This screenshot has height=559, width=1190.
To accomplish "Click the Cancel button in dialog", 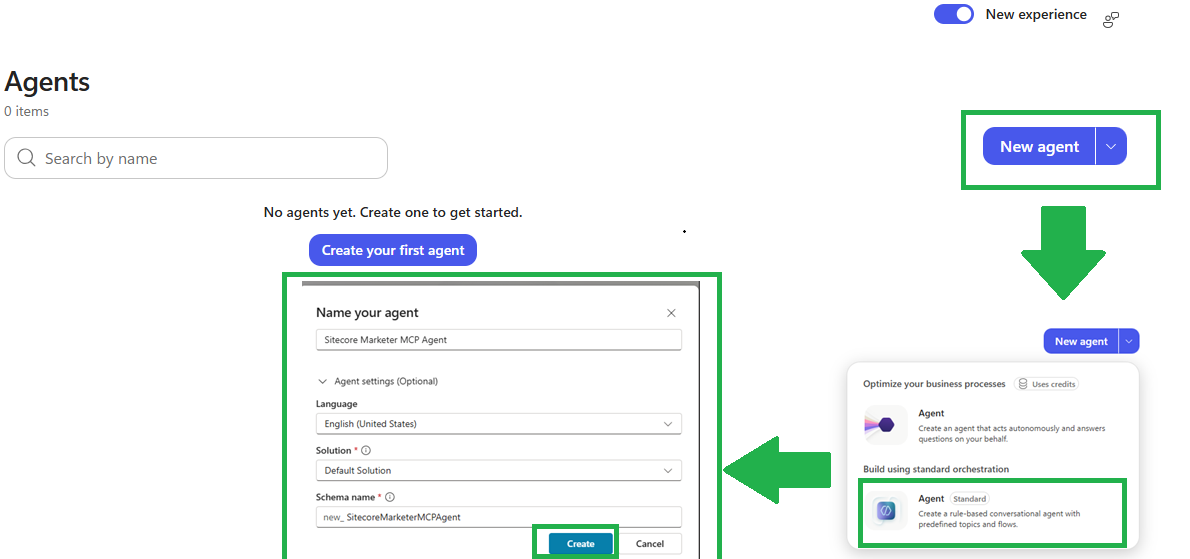I will [x=650, y=544].
